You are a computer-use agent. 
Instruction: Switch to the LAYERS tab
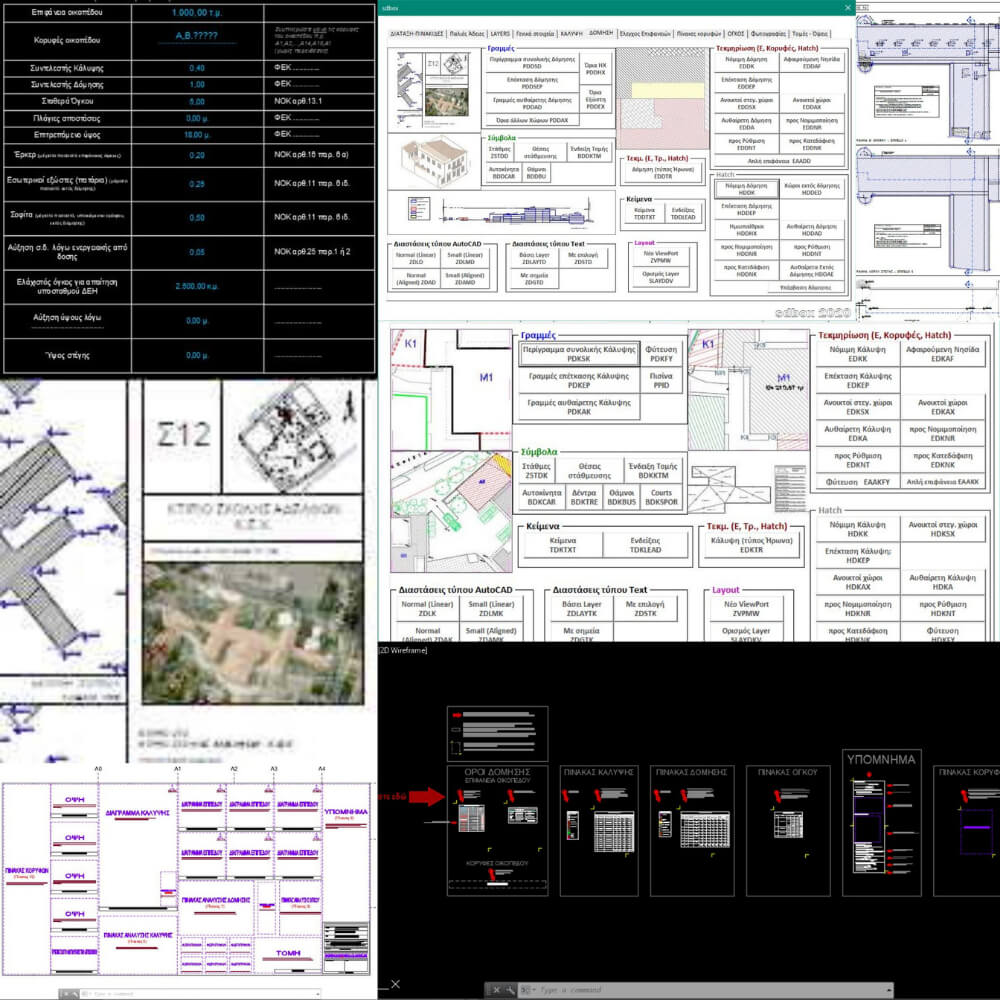click(500, 33)
